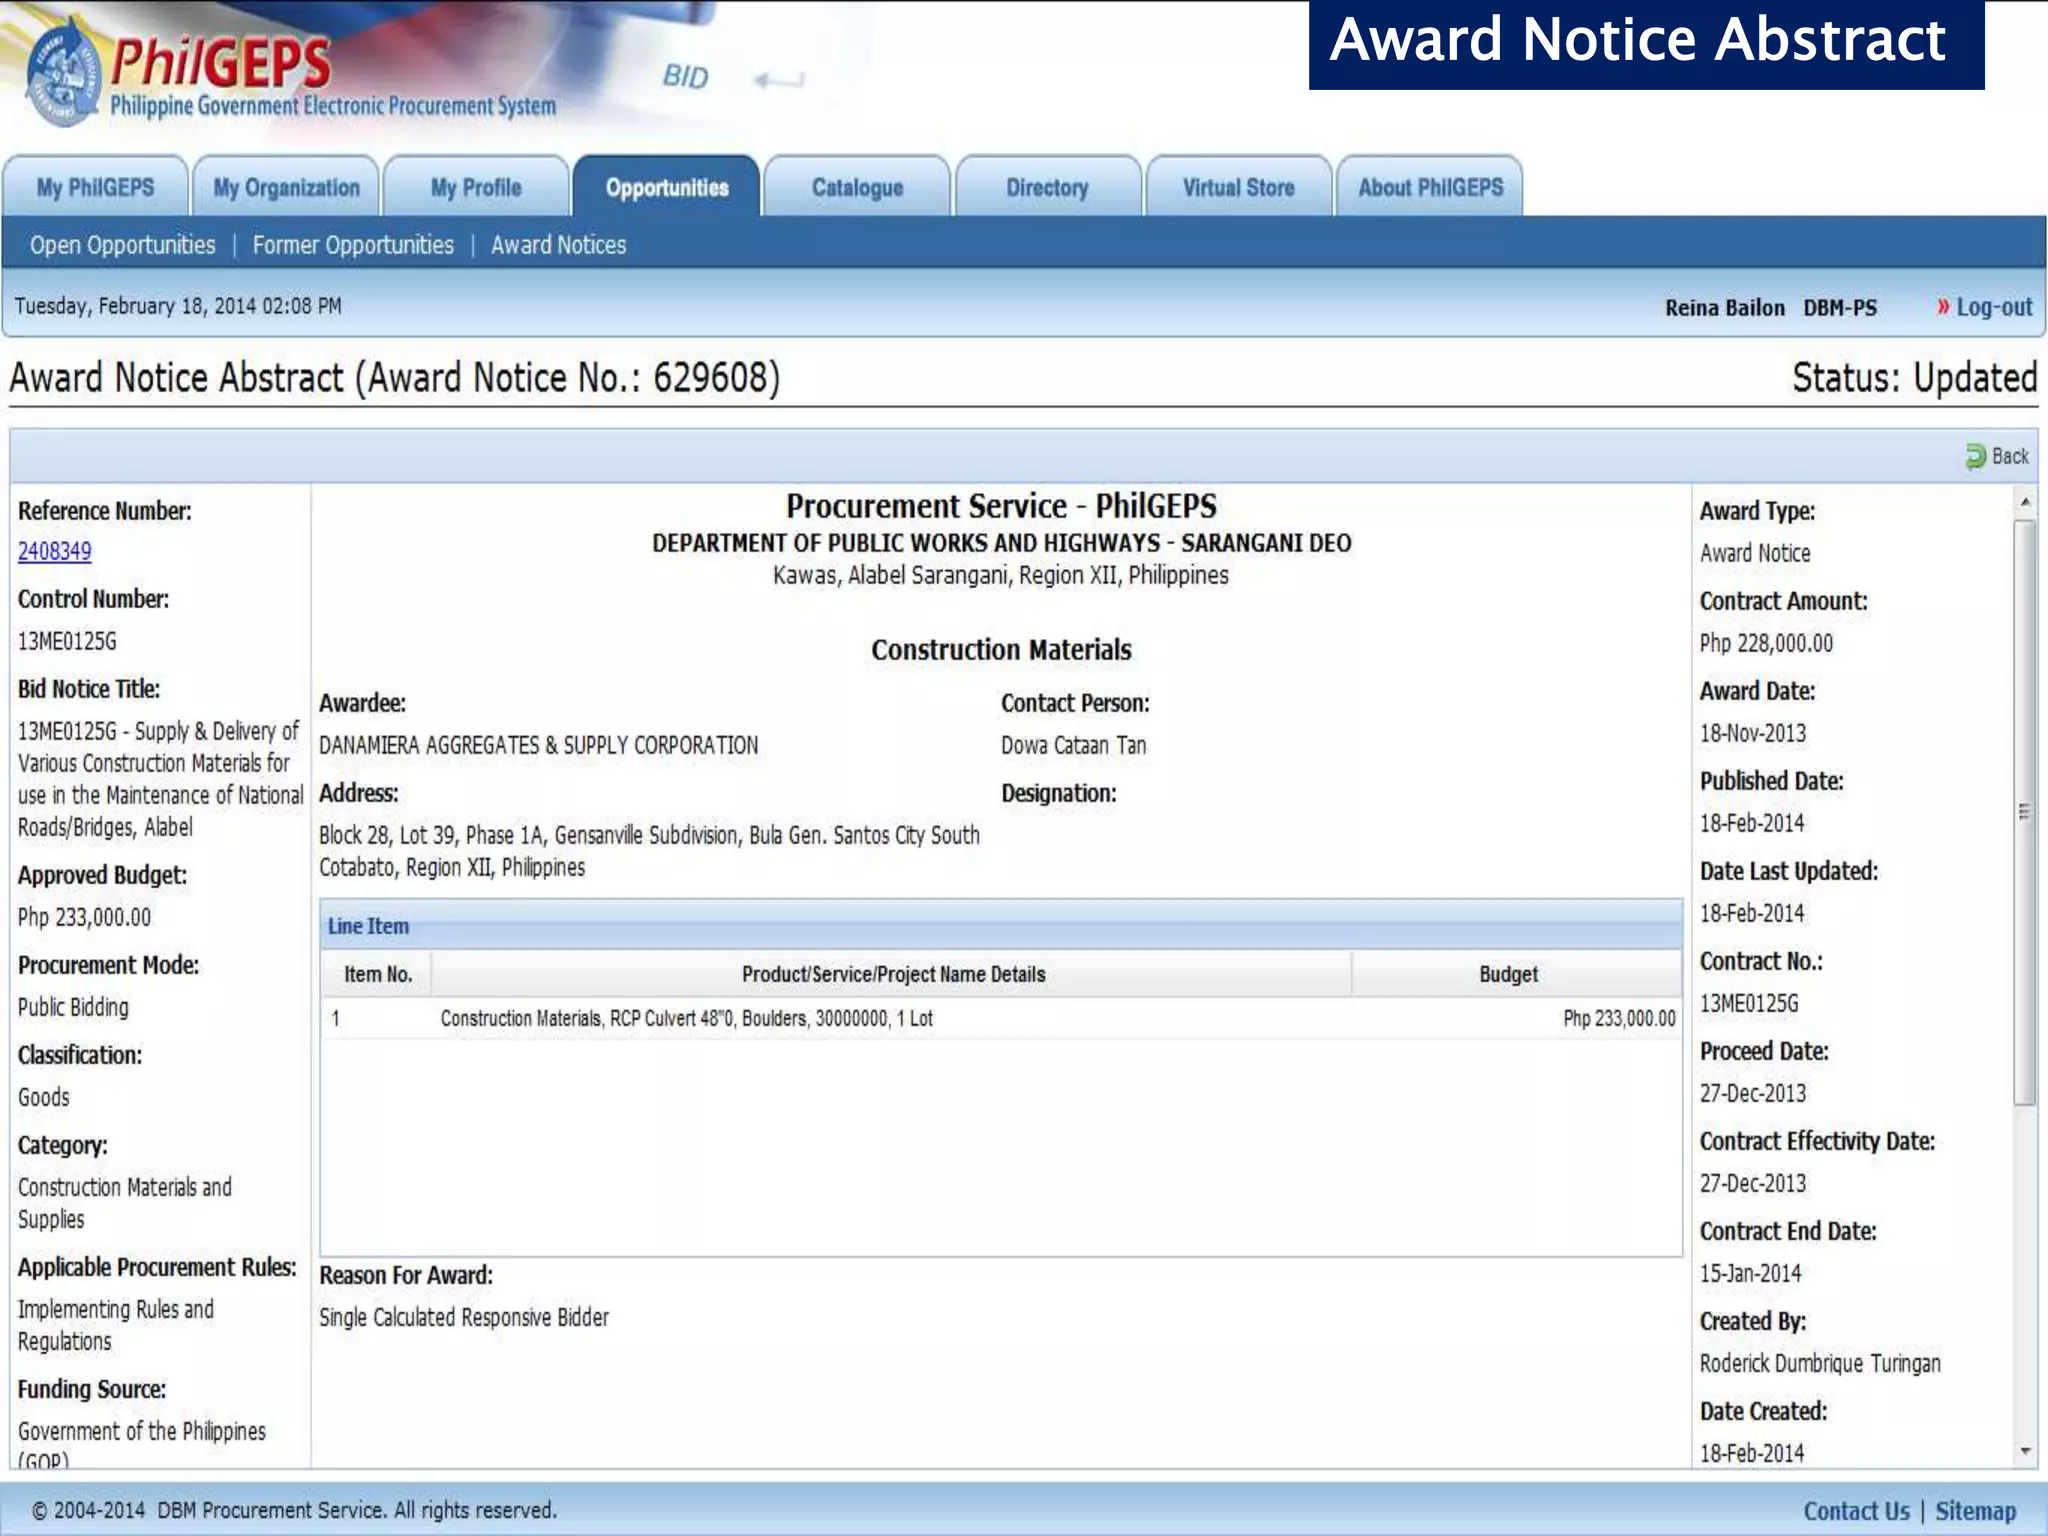Click the right panel scrollbar thumb
Screen dimensions: 2048x1536
click(x=2025, y=810)
